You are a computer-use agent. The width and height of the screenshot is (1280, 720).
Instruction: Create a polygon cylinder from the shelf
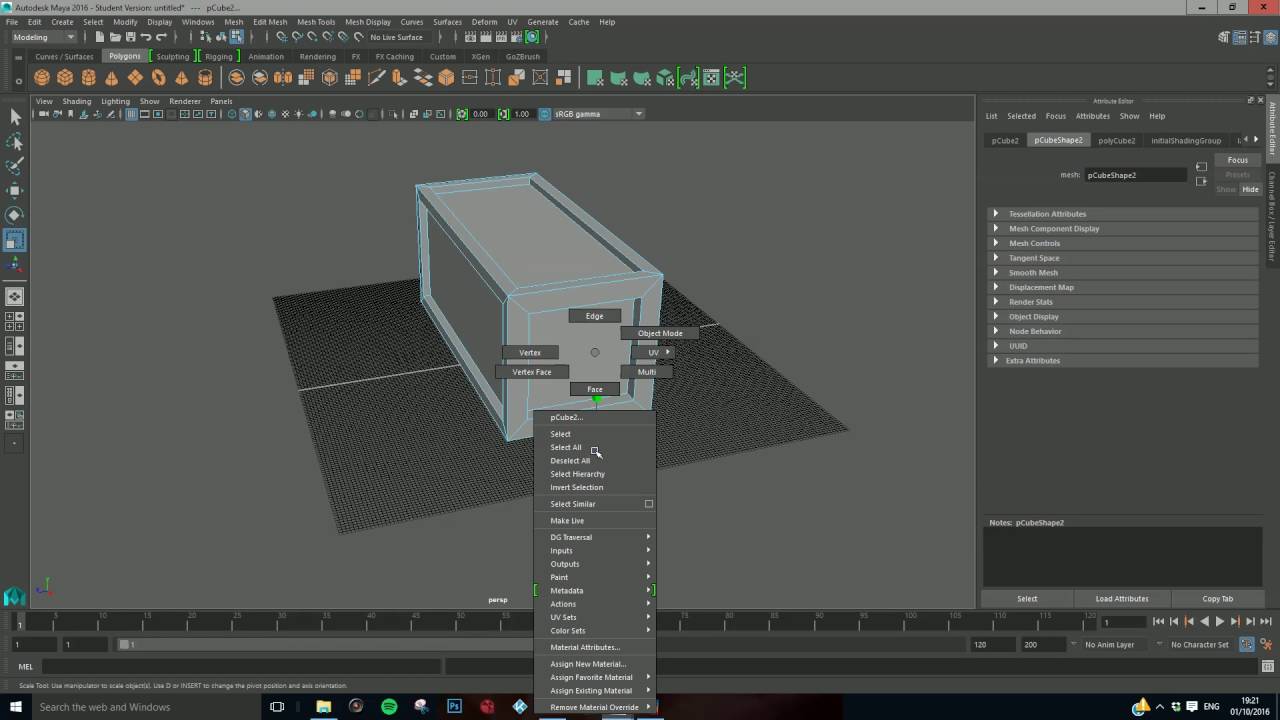pyautogui.click(x=88, y=78)
